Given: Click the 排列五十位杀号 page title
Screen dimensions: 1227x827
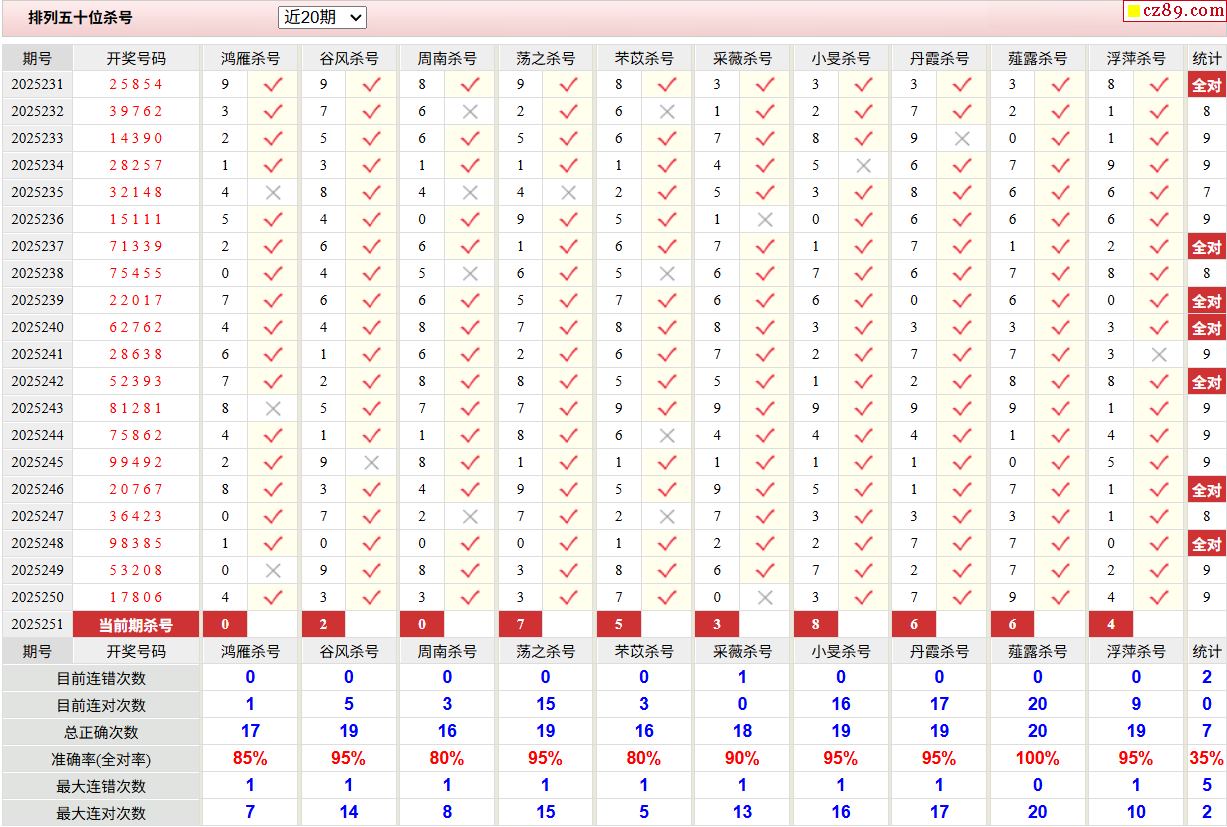Looking at the screenshot, I should tap(80, 18).
